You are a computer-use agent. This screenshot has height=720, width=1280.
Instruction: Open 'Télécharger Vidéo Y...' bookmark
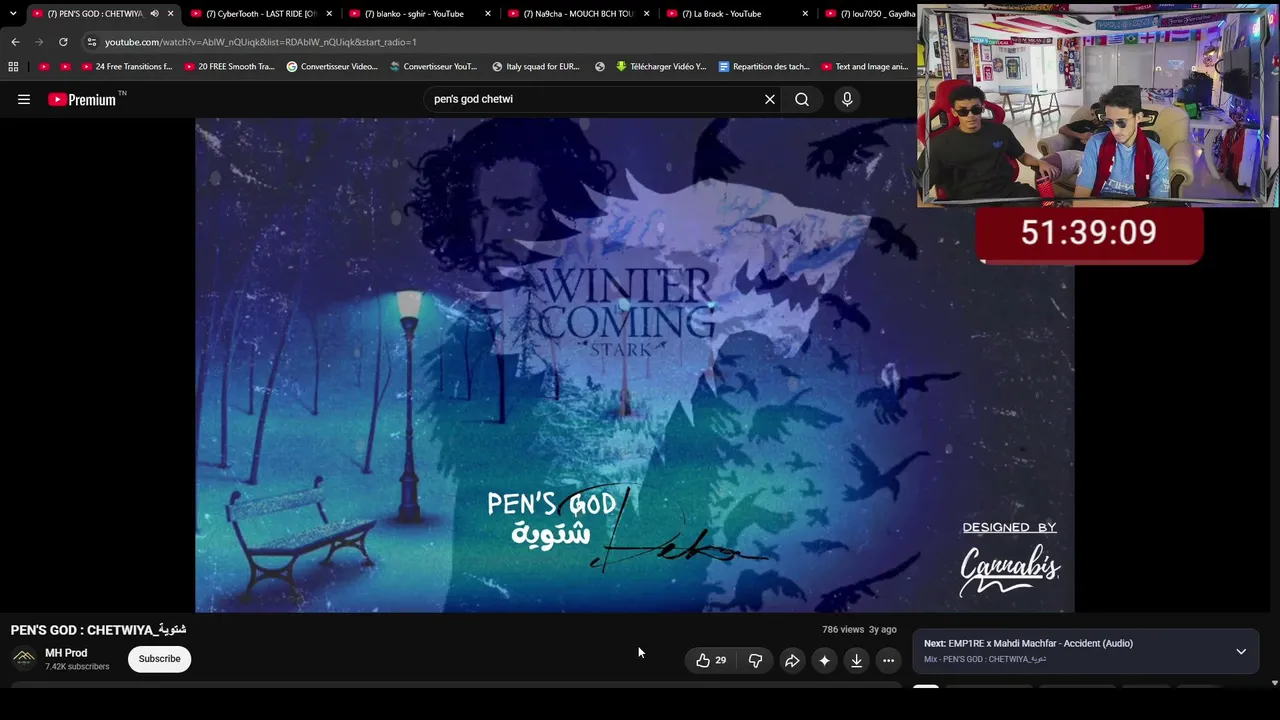(x=661, y=67)
